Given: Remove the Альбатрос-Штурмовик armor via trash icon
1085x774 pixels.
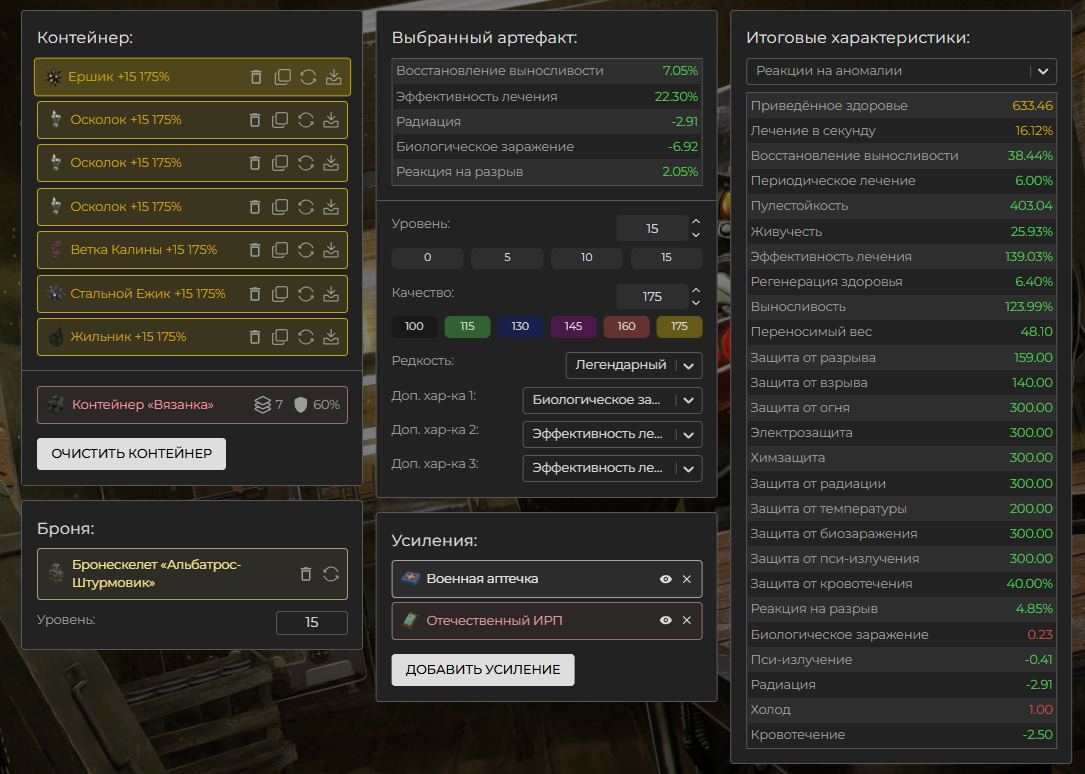Looking at the screenshot, I should 306,574.
